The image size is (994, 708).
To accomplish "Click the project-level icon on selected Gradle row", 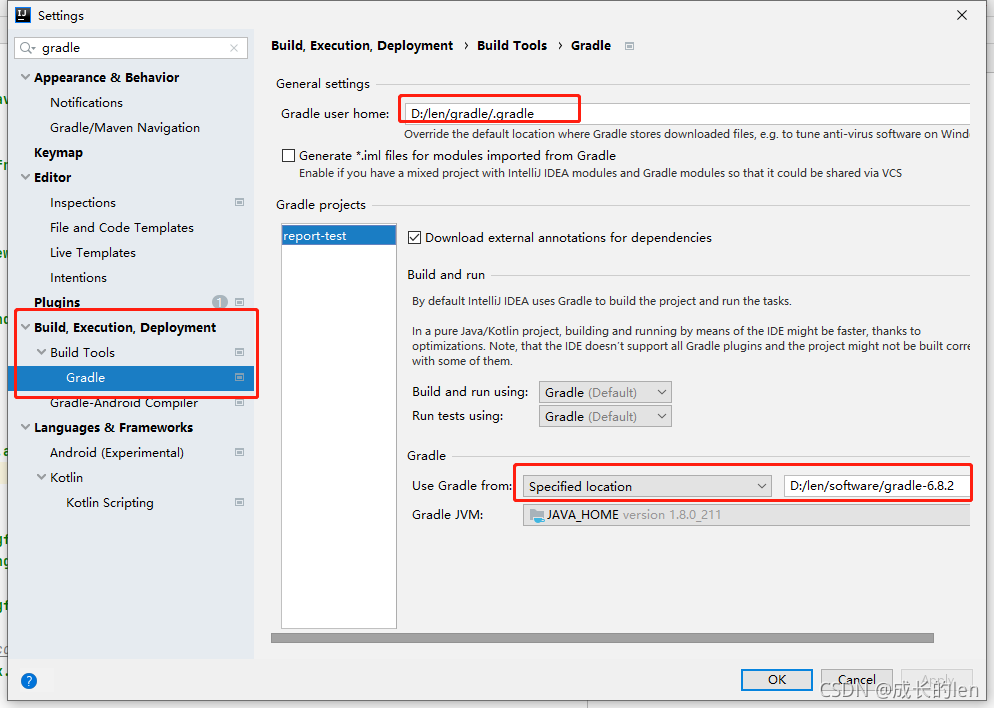I will point(240,377).
